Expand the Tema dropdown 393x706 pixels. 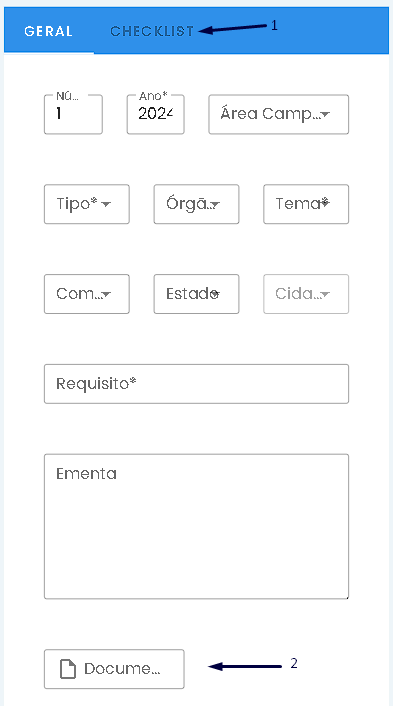click(306, 204)
